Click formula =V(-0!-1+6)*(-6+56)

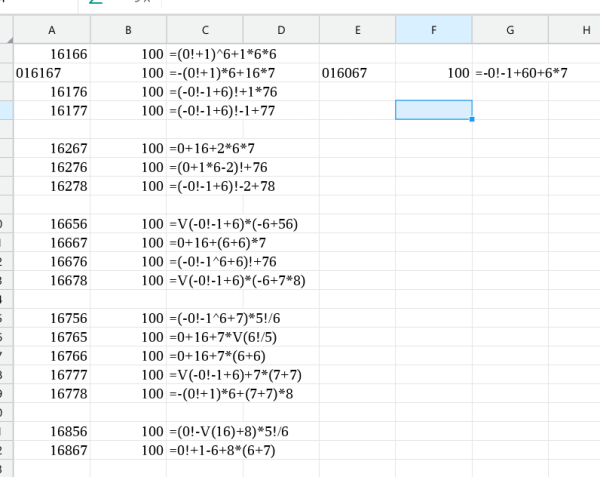point(233,224)
